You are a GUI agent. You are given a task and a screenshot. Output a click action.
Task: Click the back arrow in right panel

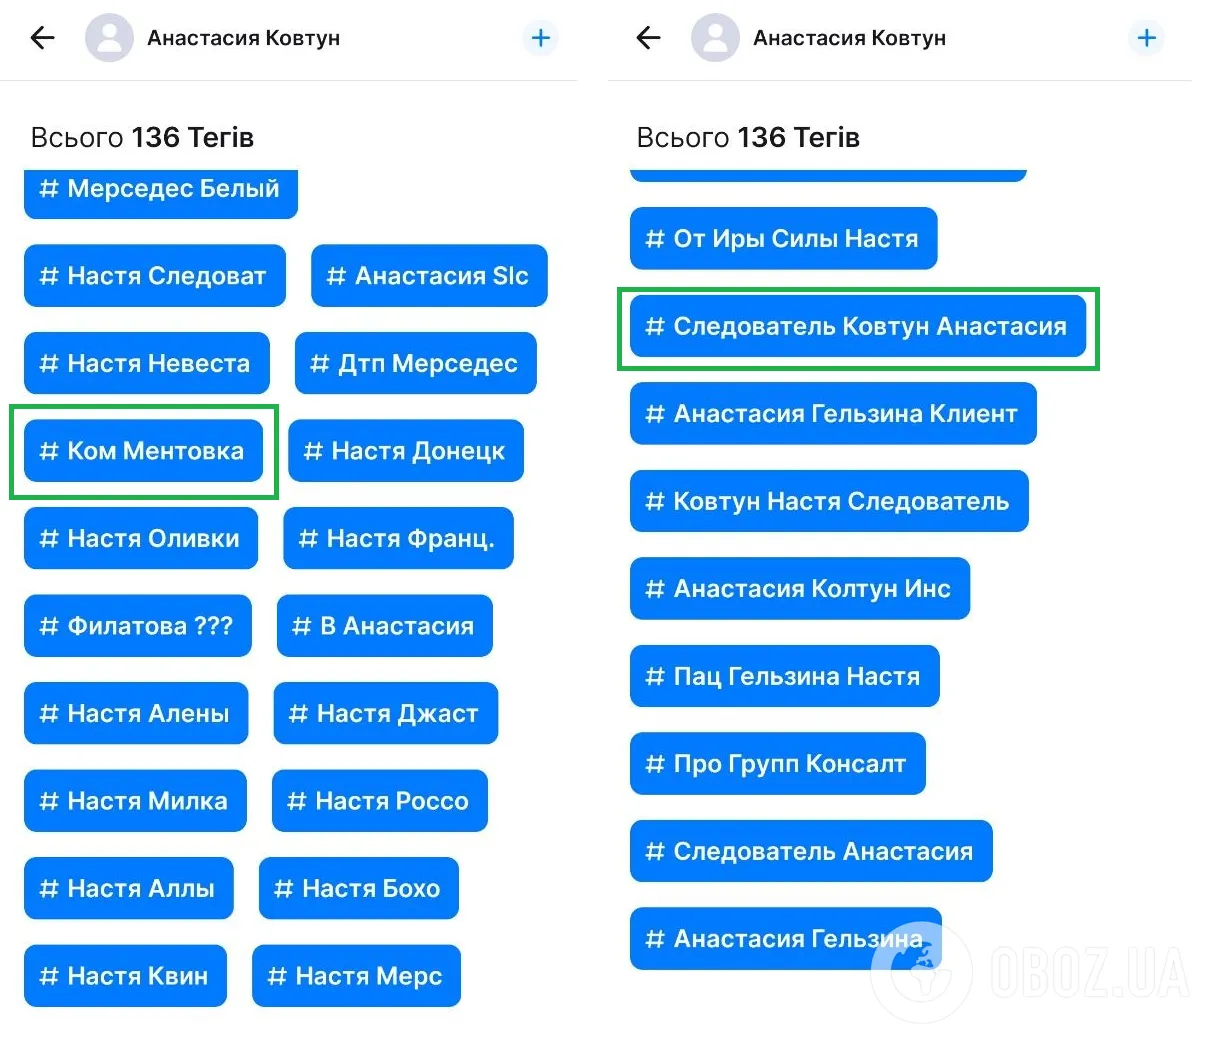649,38
